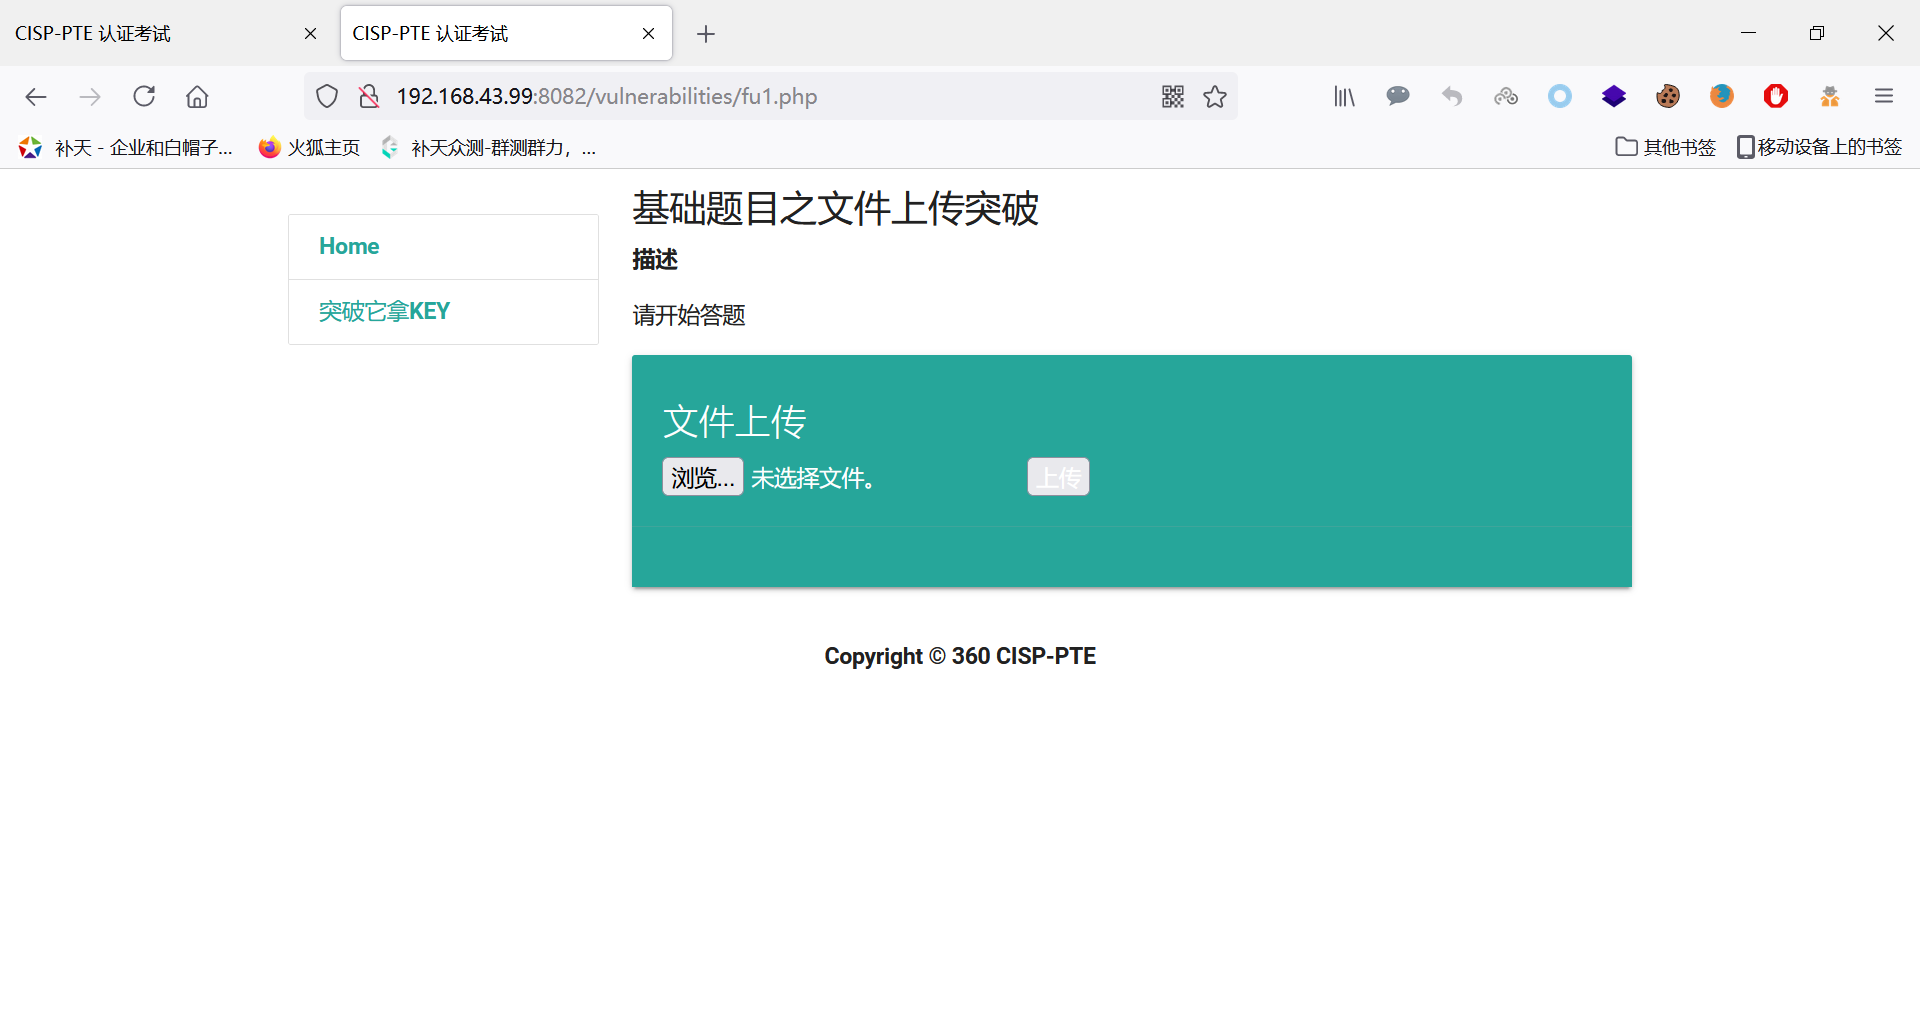Open the orange puzzle extension icon
Screen dimensions: 1920x1020
click(1830, 96)
